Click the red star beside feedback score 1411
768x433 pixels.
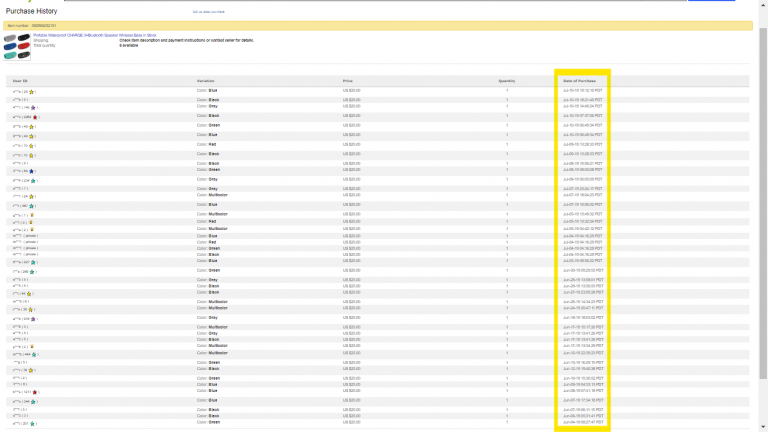pyautogui.click(x=36, y=392)
